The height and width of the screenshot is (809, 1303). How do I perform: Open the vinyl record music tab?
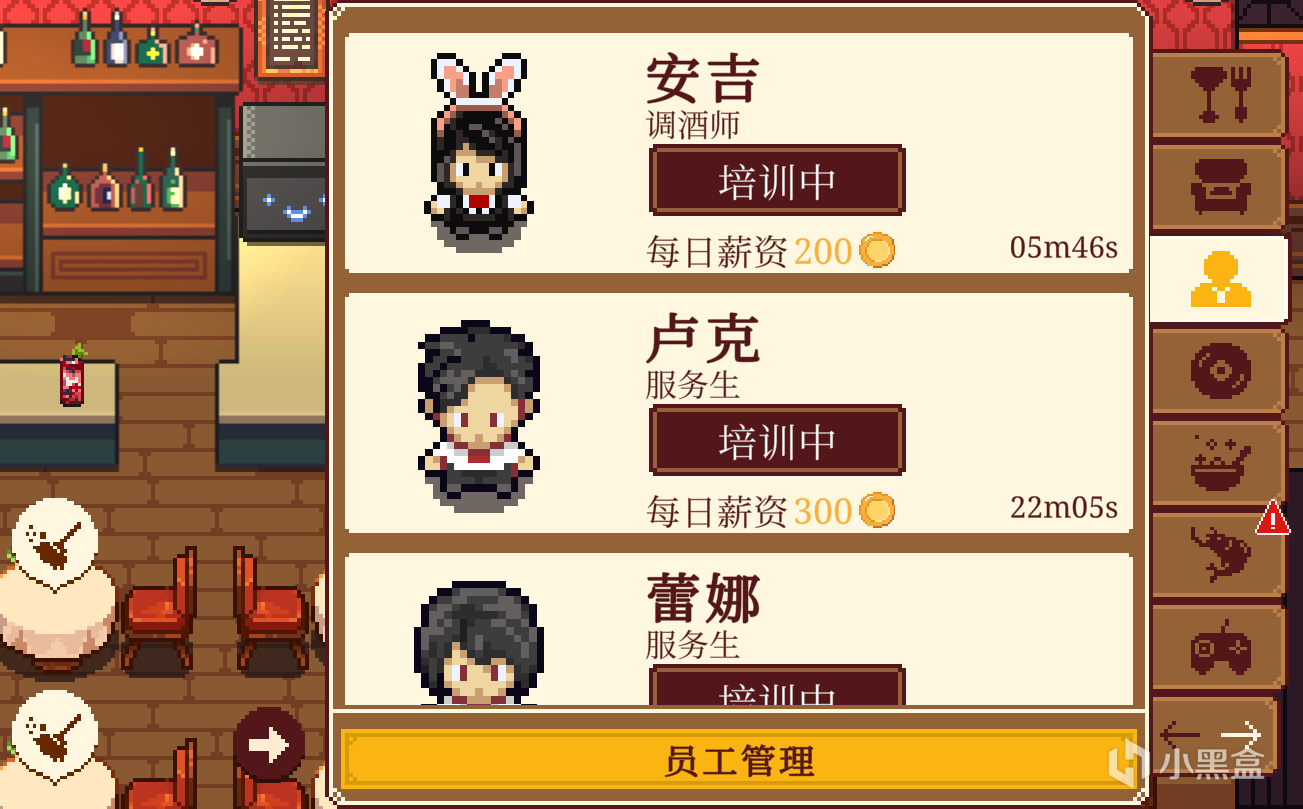tap(1218, 372)
